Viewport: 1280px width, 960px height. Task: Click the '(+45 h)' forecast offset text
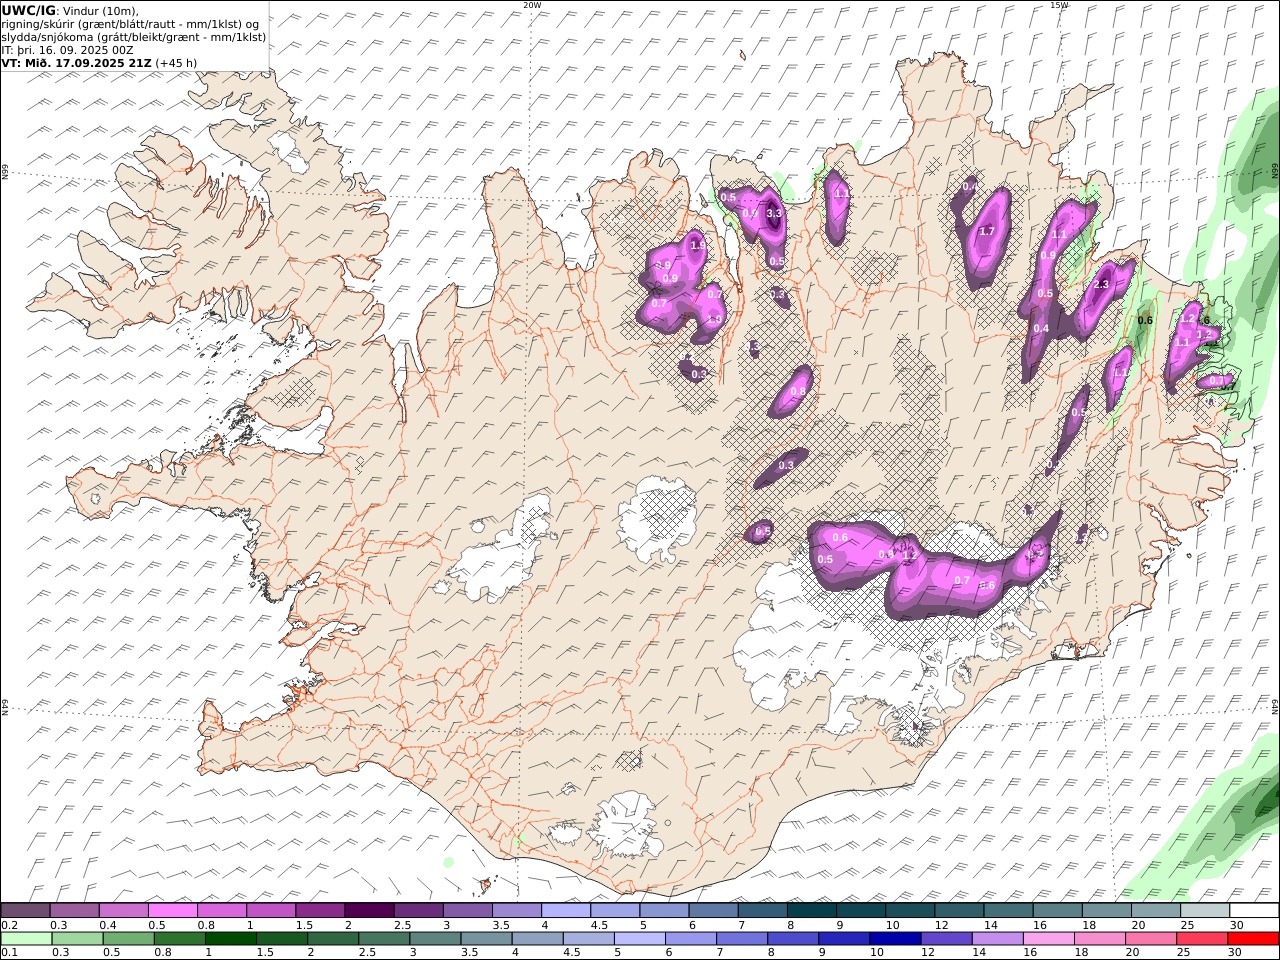(x=177, y=62)
